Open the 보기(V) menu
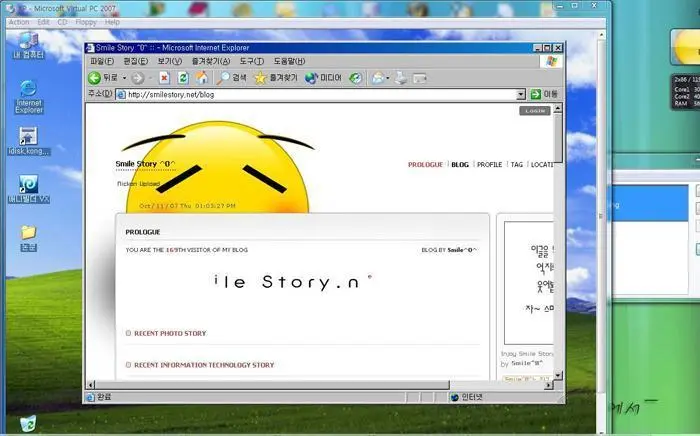The width and height of the screenshot is (700, 436). (169, 61)
